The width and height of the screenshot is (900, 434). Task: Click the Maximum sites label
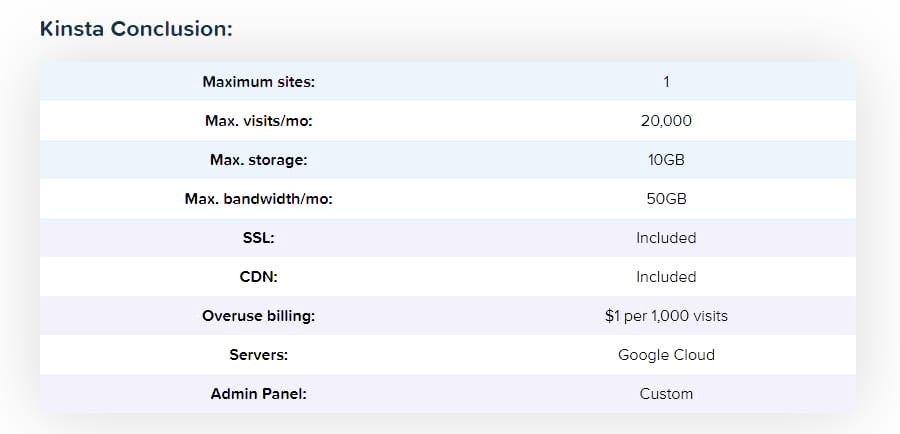258,82
